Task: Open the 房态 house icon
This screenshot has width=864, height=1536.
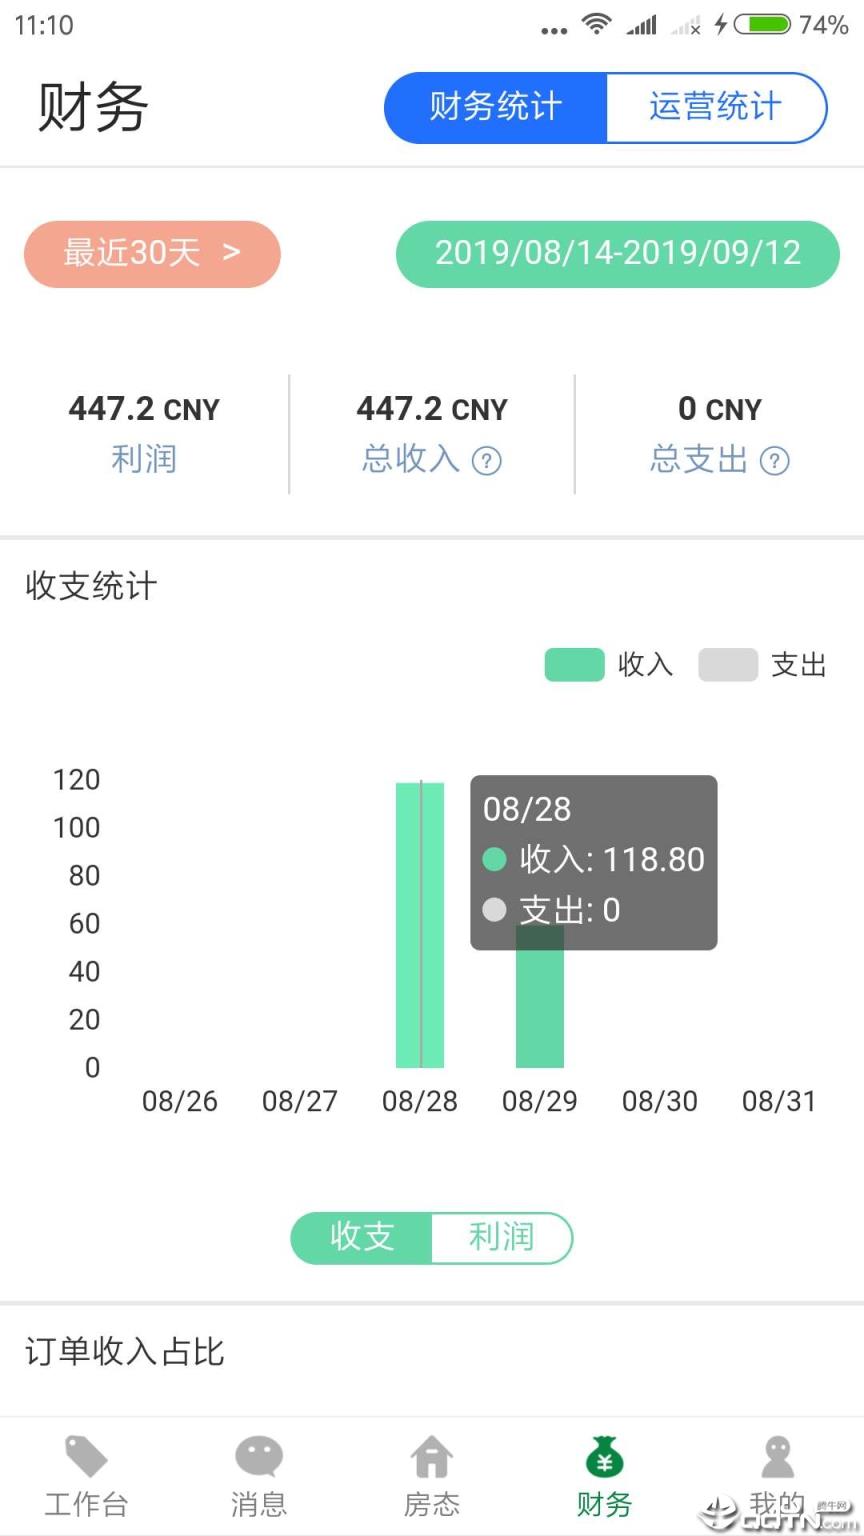Action: coord(432,1458)
